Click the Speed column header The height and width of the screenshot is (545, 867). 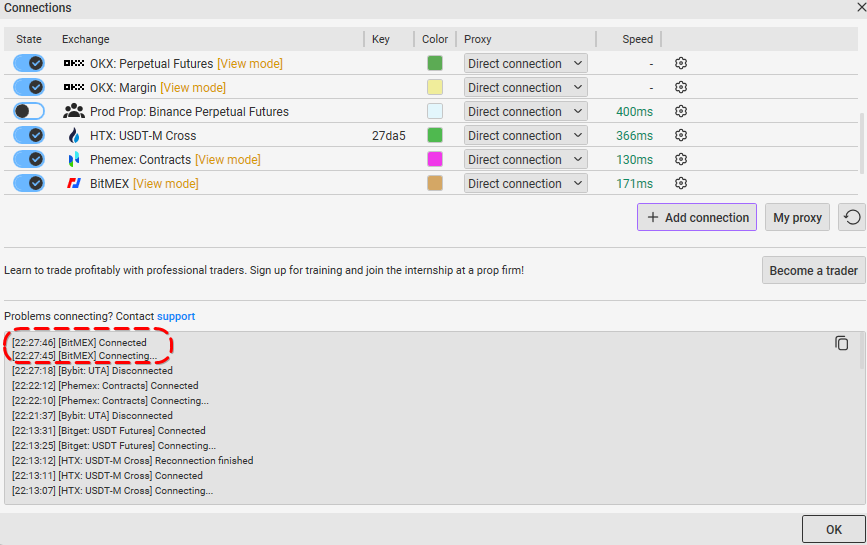pyautogui.click(x=637, y=39)
